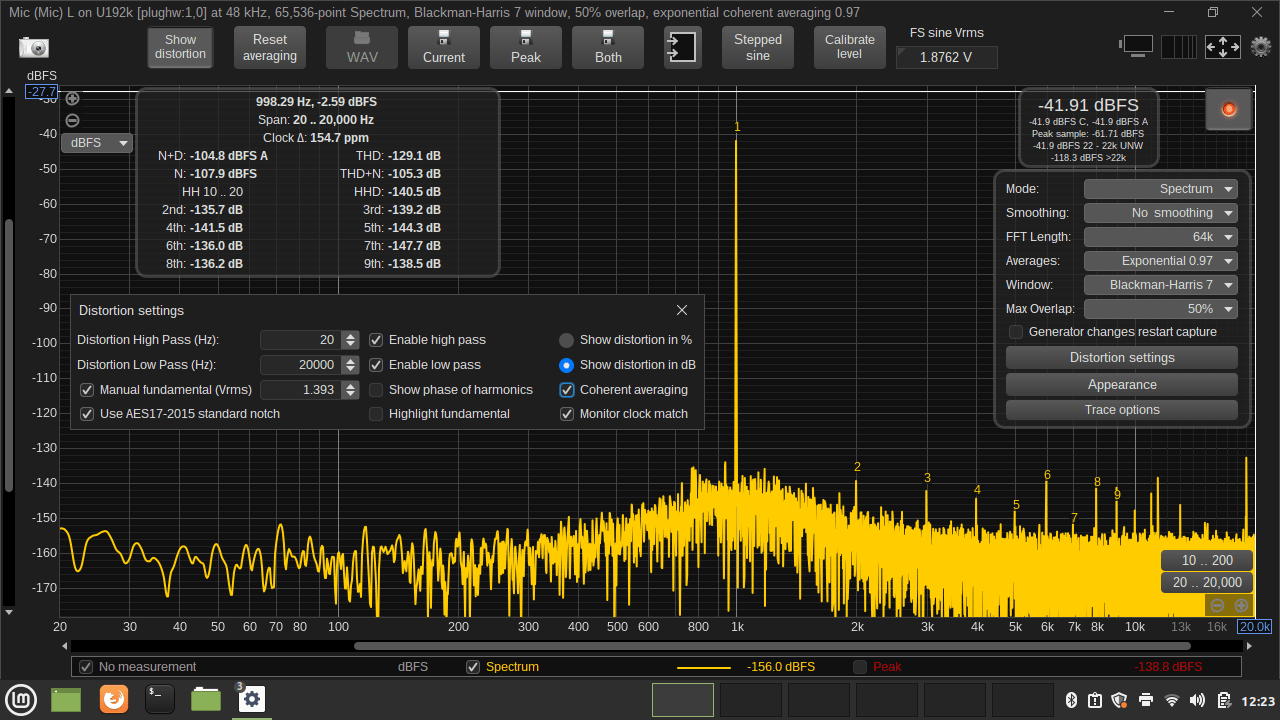Start recording with red record button
1280x720 pixels.
pyautogui.click(x=1229, y=109)
